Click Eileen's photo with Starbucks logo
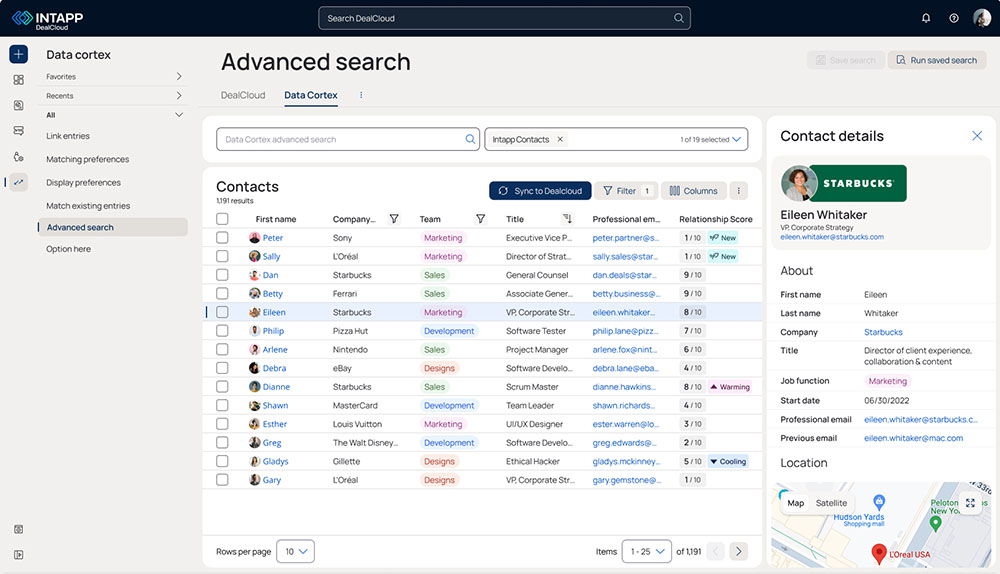 (844, 183)
